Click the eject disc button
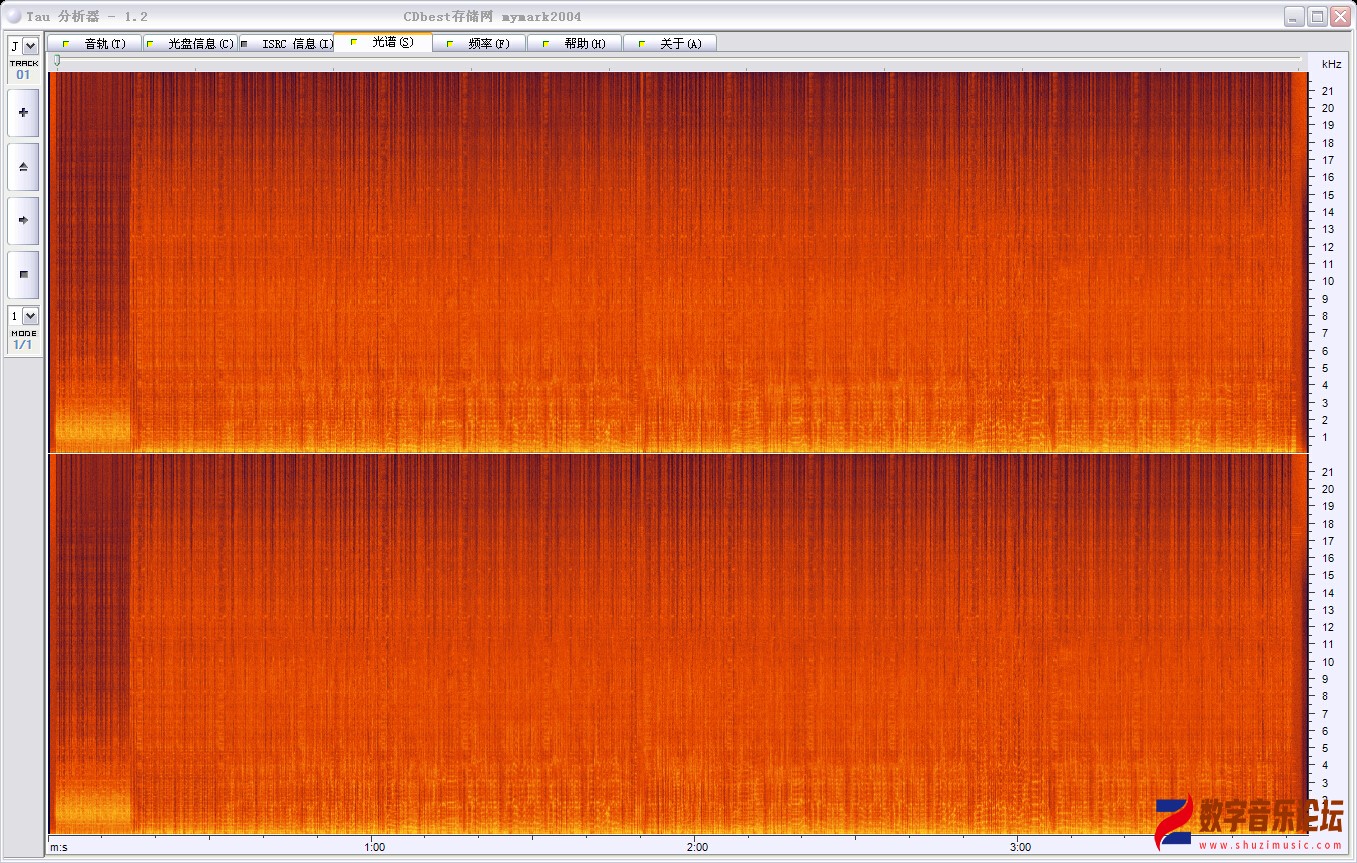This screenshot has height=863, width=1357. point(23,167)
